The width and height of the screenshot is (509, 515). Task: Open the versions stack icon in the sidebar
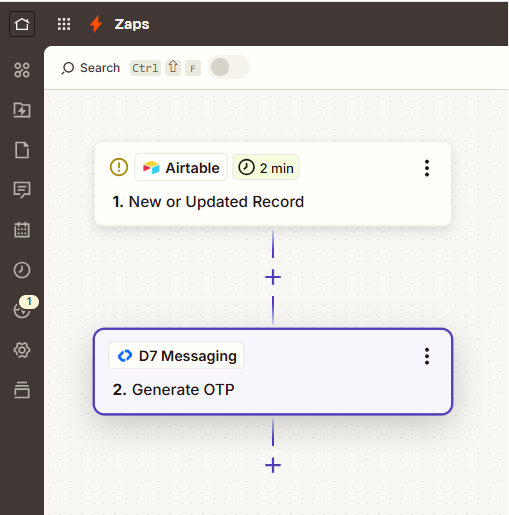pyautogui.click(x=22, y=390)
